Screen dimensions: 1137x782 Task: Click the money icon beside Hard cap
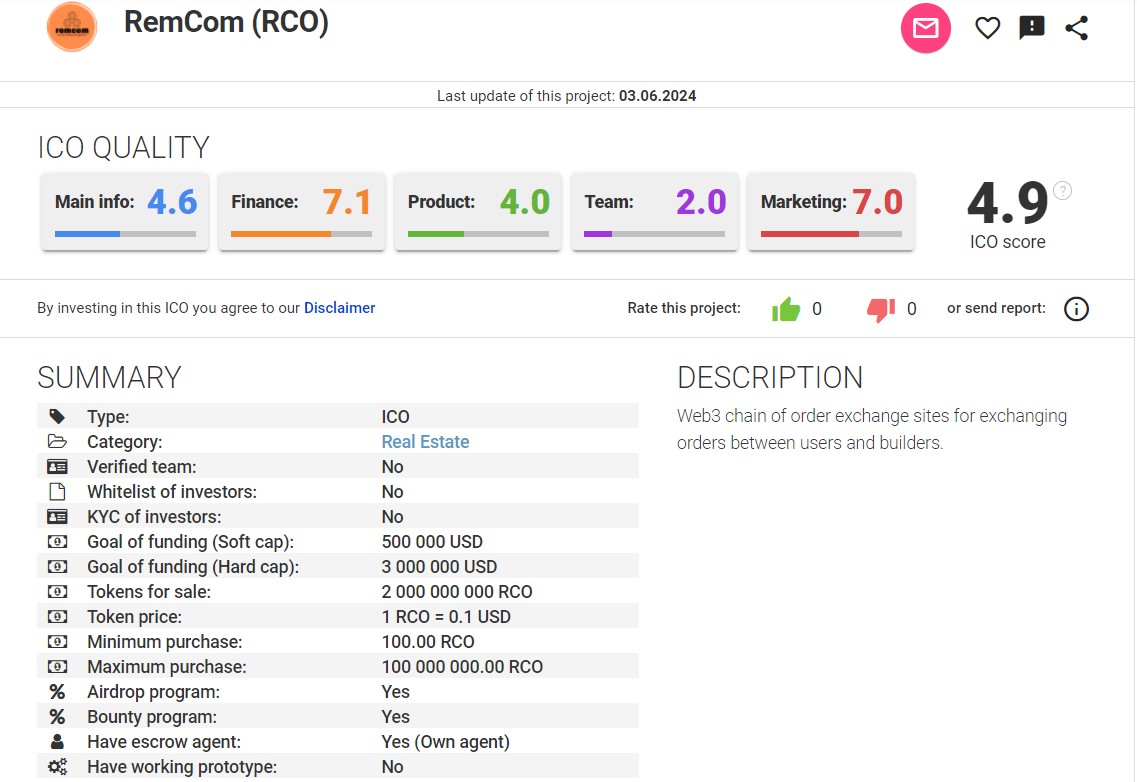coord(57,567)
